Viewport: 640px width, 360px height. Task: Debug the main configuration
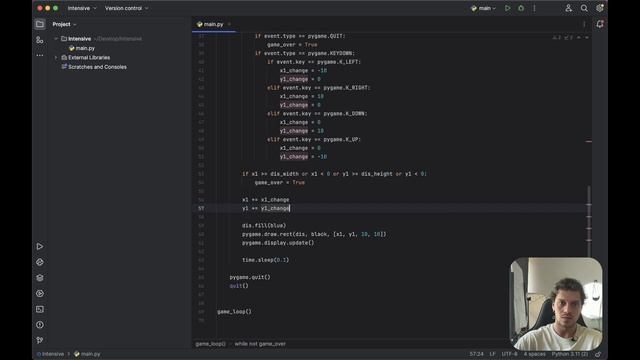tap(521, 8)
